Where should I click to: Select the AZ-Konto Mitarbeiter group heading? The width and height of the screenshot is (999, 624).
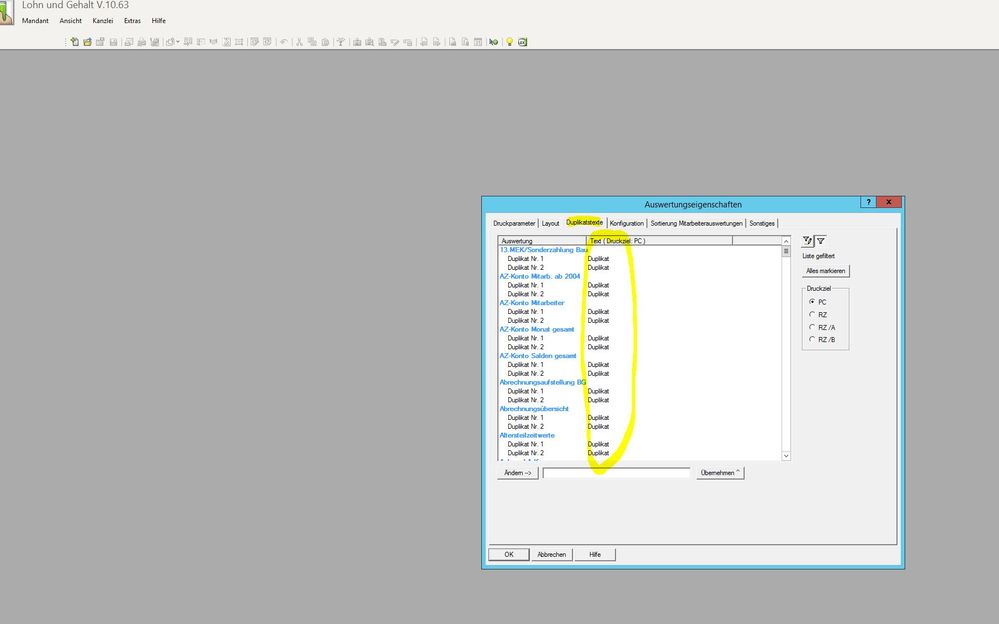[532, 303]
